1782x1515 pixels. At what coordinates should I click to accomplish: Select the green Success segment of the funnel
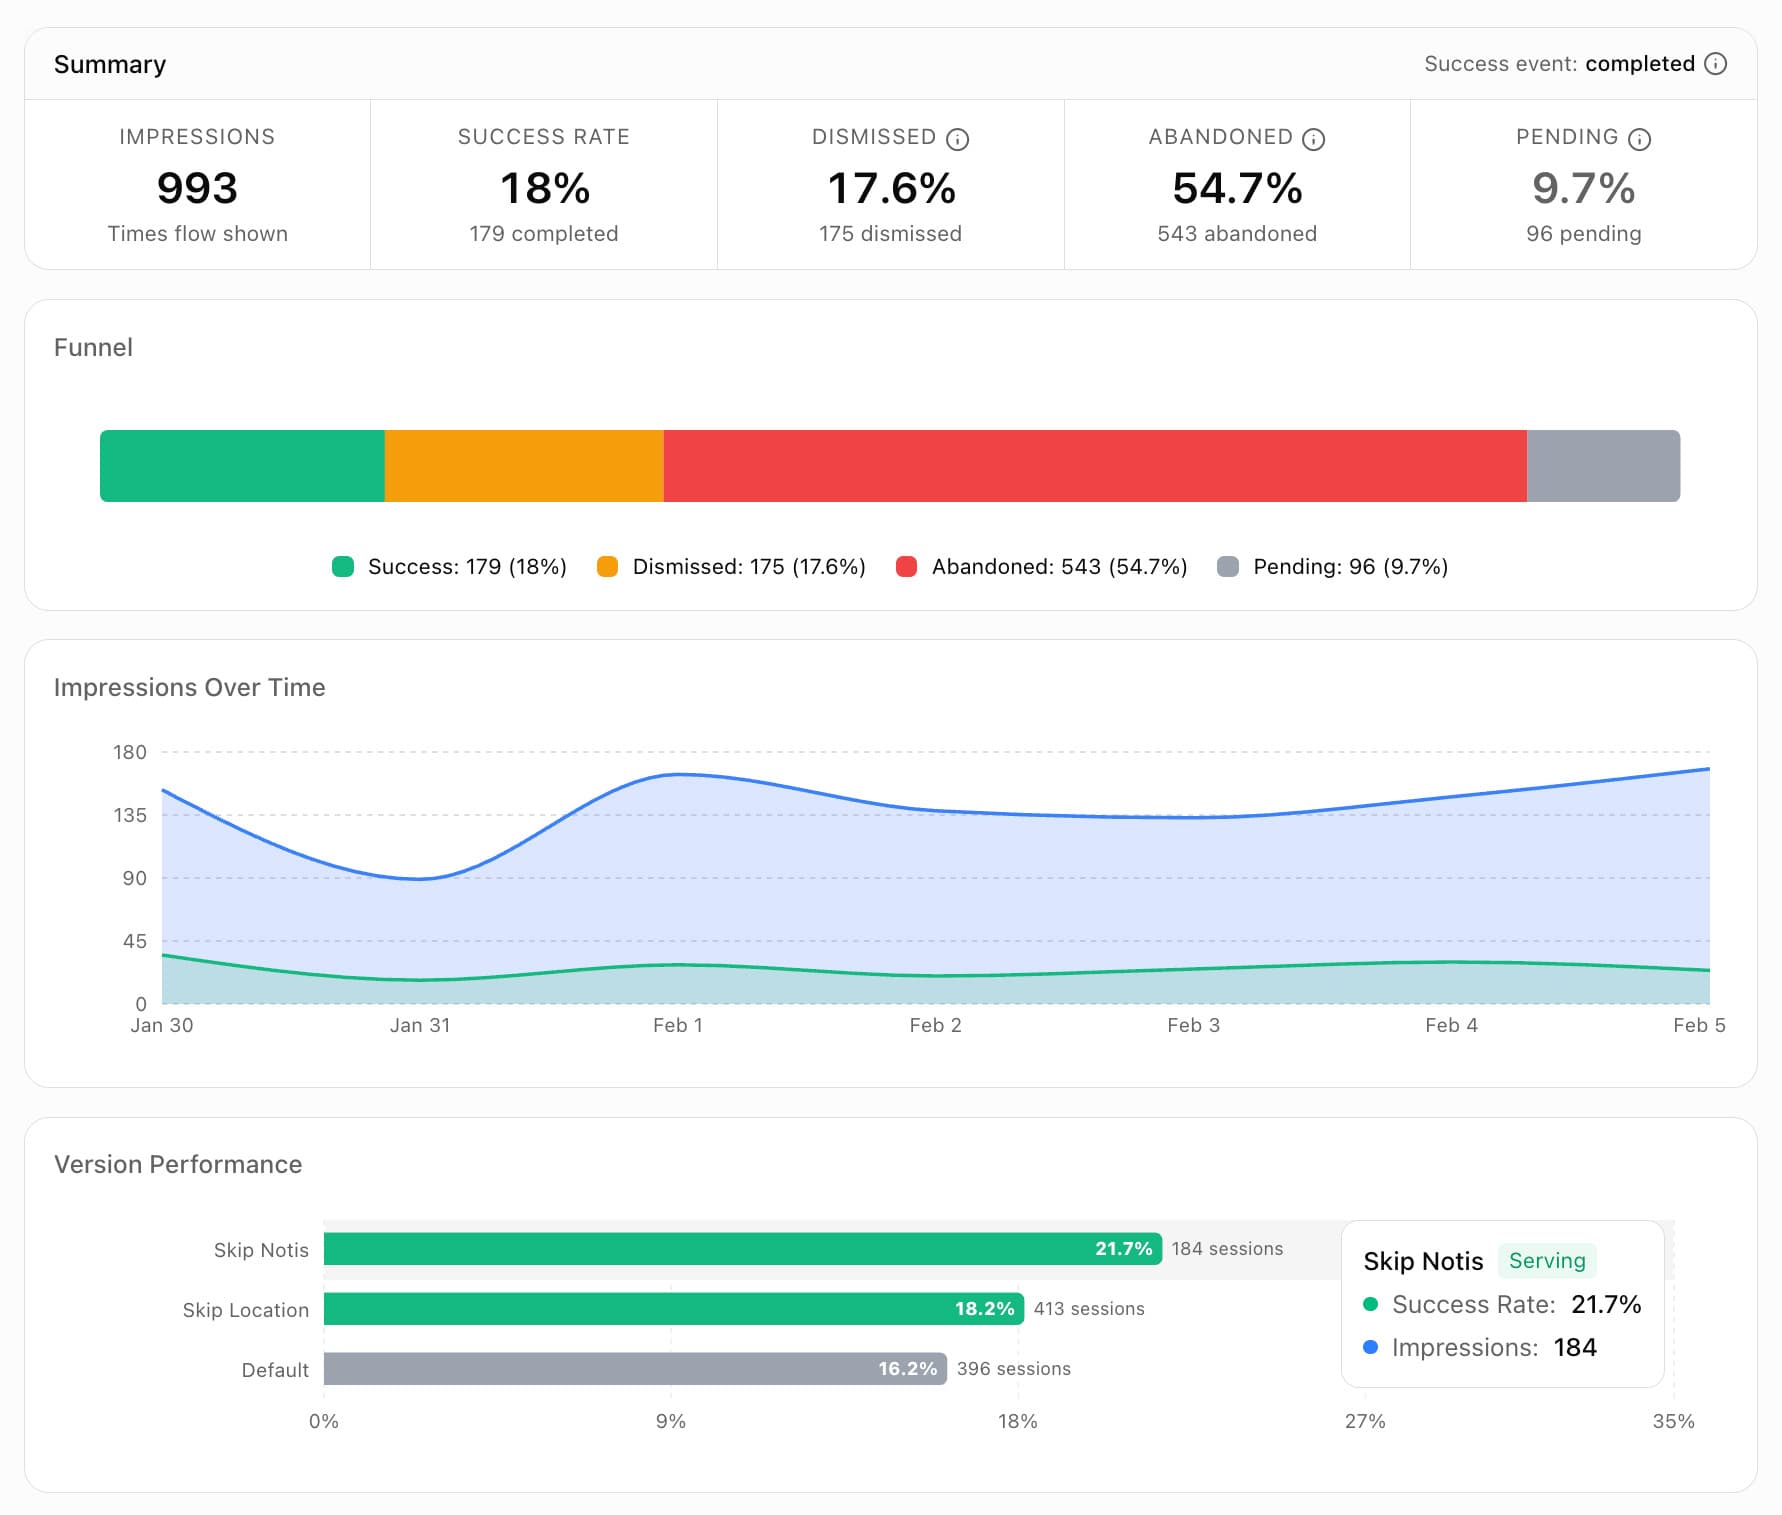pos(240,464)
